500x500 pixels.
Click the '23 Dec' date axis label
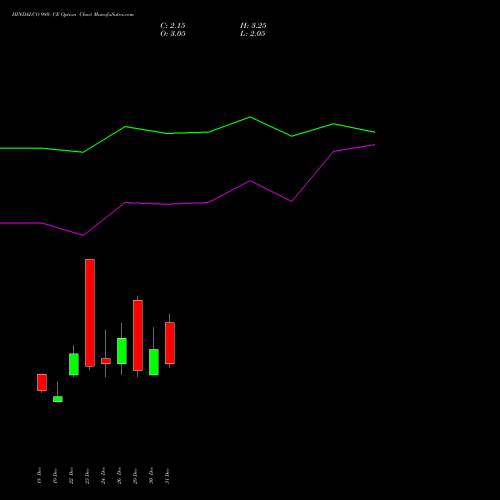point(87,476)
